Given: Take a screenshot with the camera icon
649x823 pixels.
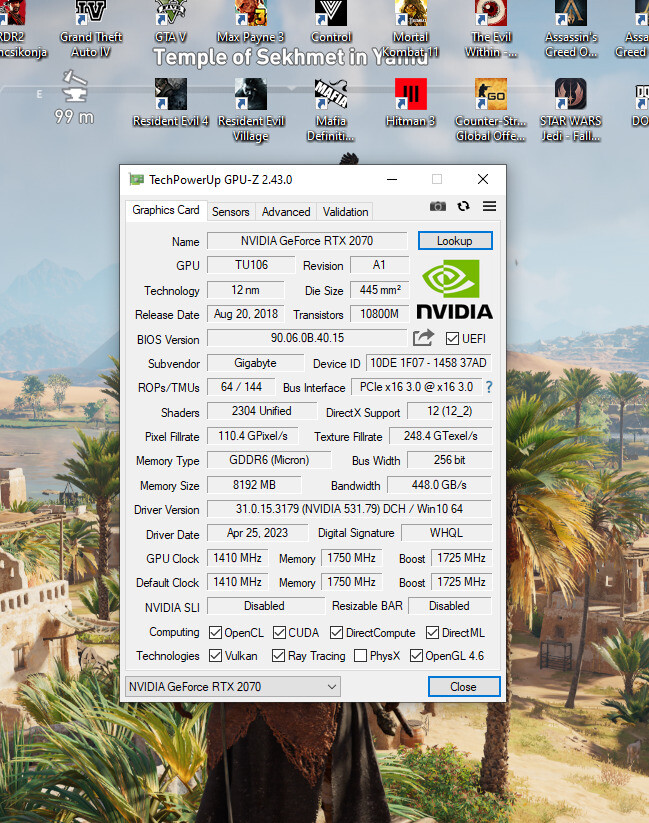Looking at the screenshot, I should [x=437, y=206].
